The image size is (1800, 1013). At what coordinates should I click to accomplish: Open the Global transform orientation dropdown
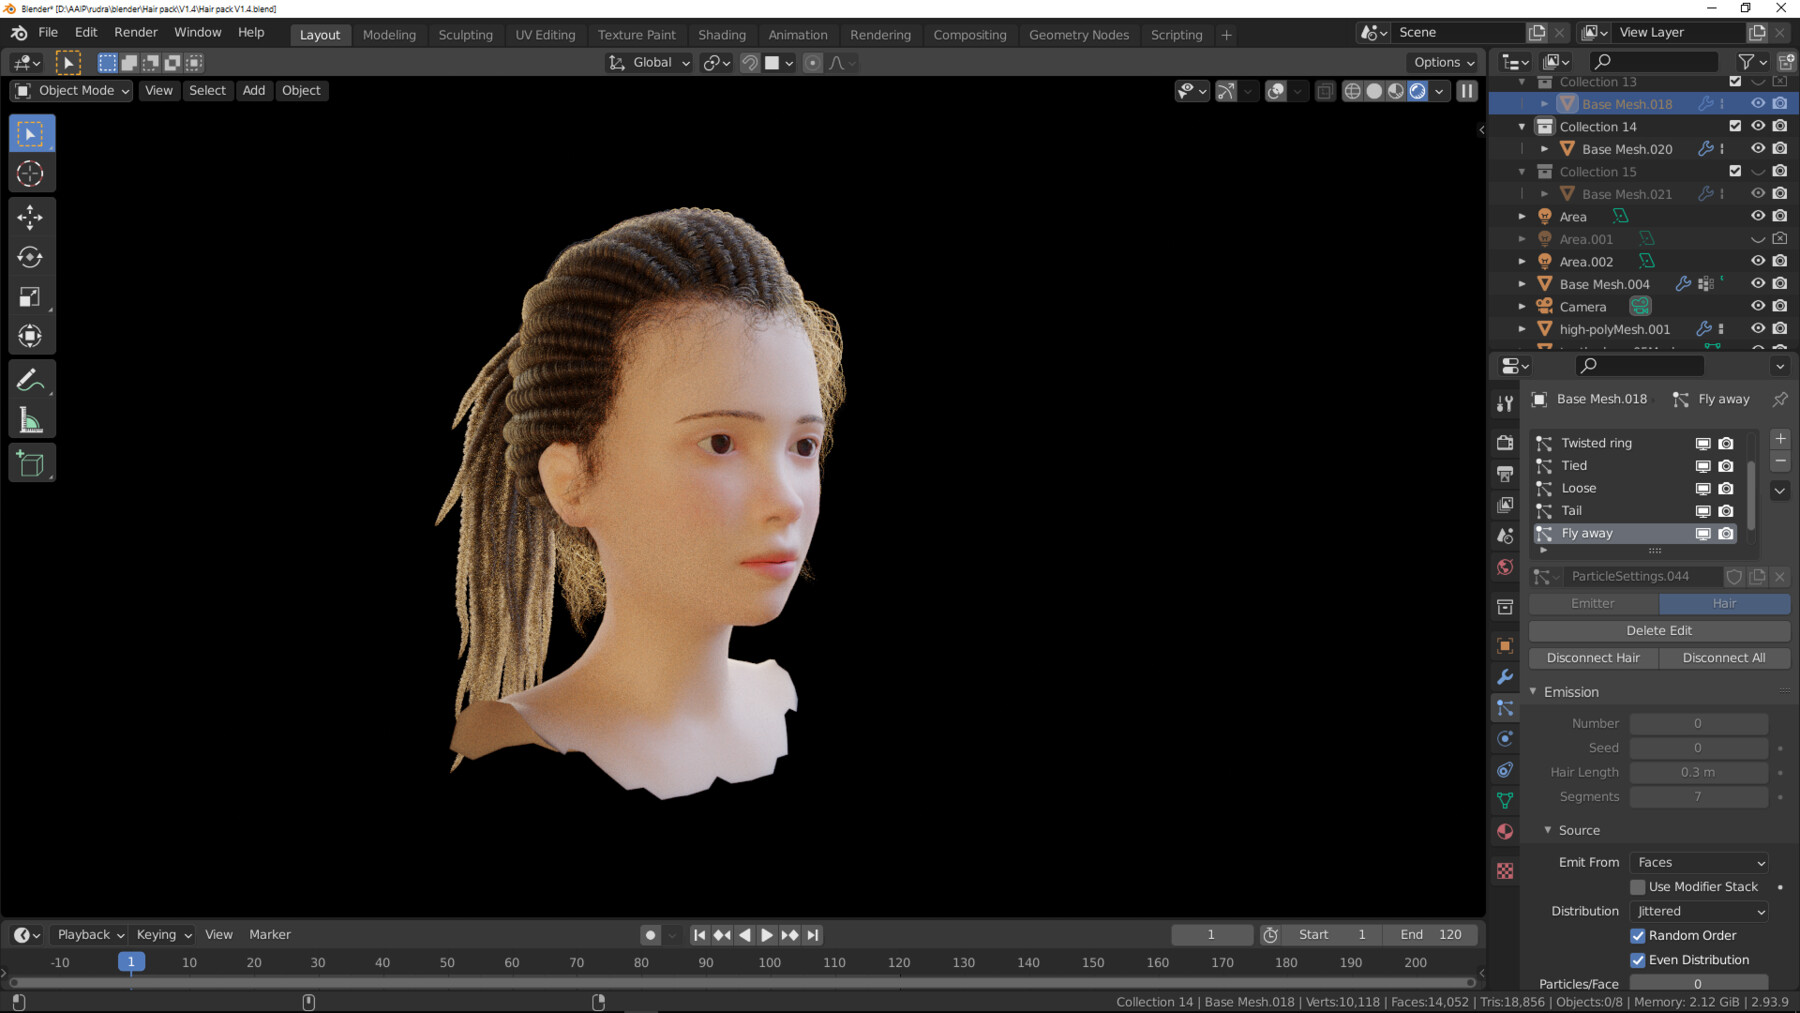pos(648,62)
